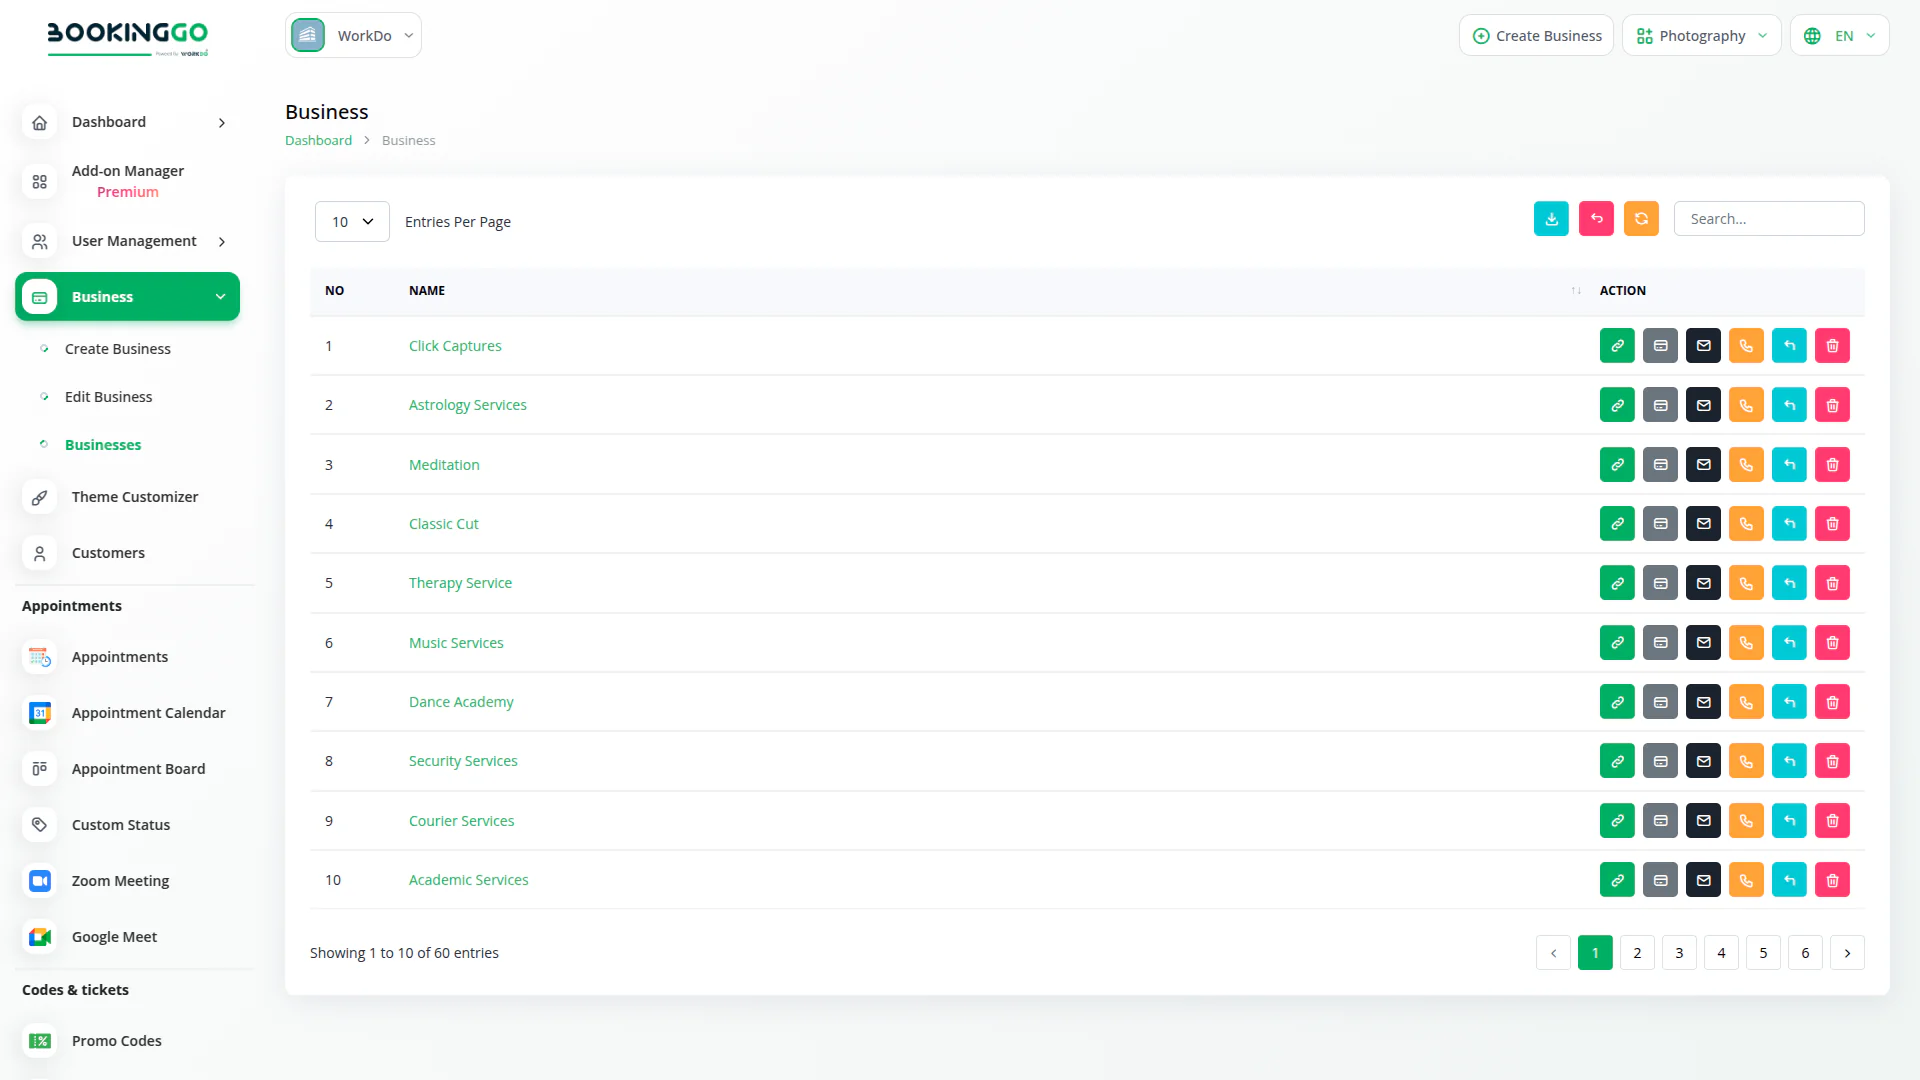Click the orange refresh icon button
This screenshot has height=1080, width=1920.
[x=1641, y=219]
